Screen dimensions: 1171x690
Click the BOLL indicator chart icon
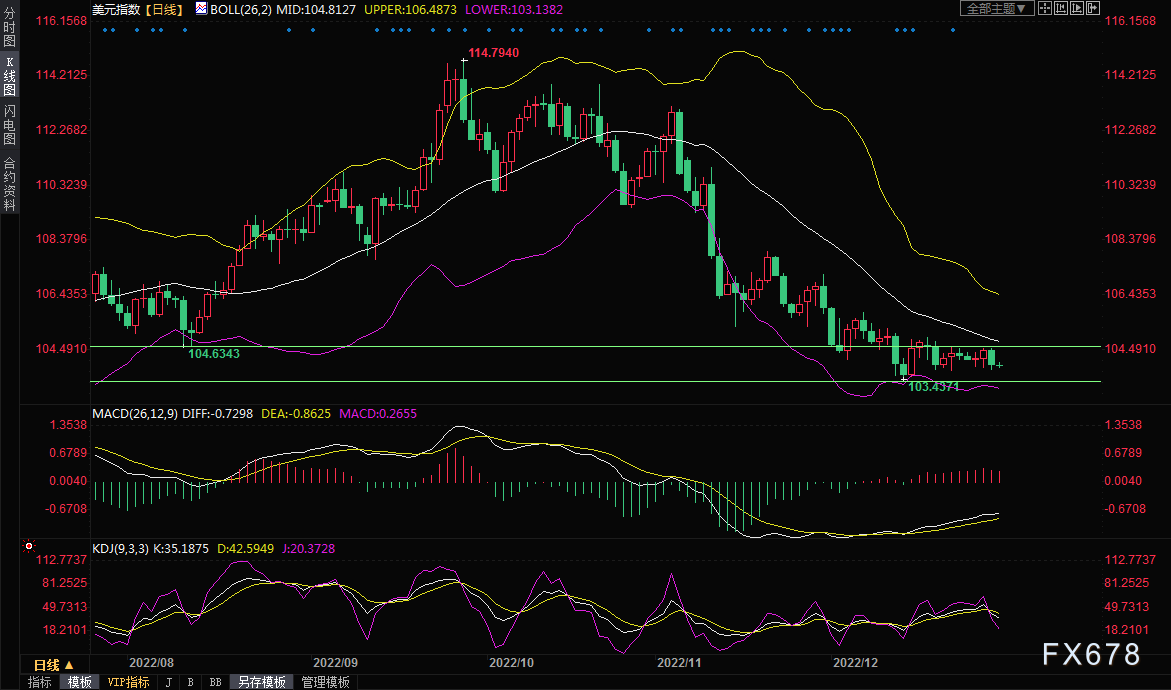tap(201, 8)
